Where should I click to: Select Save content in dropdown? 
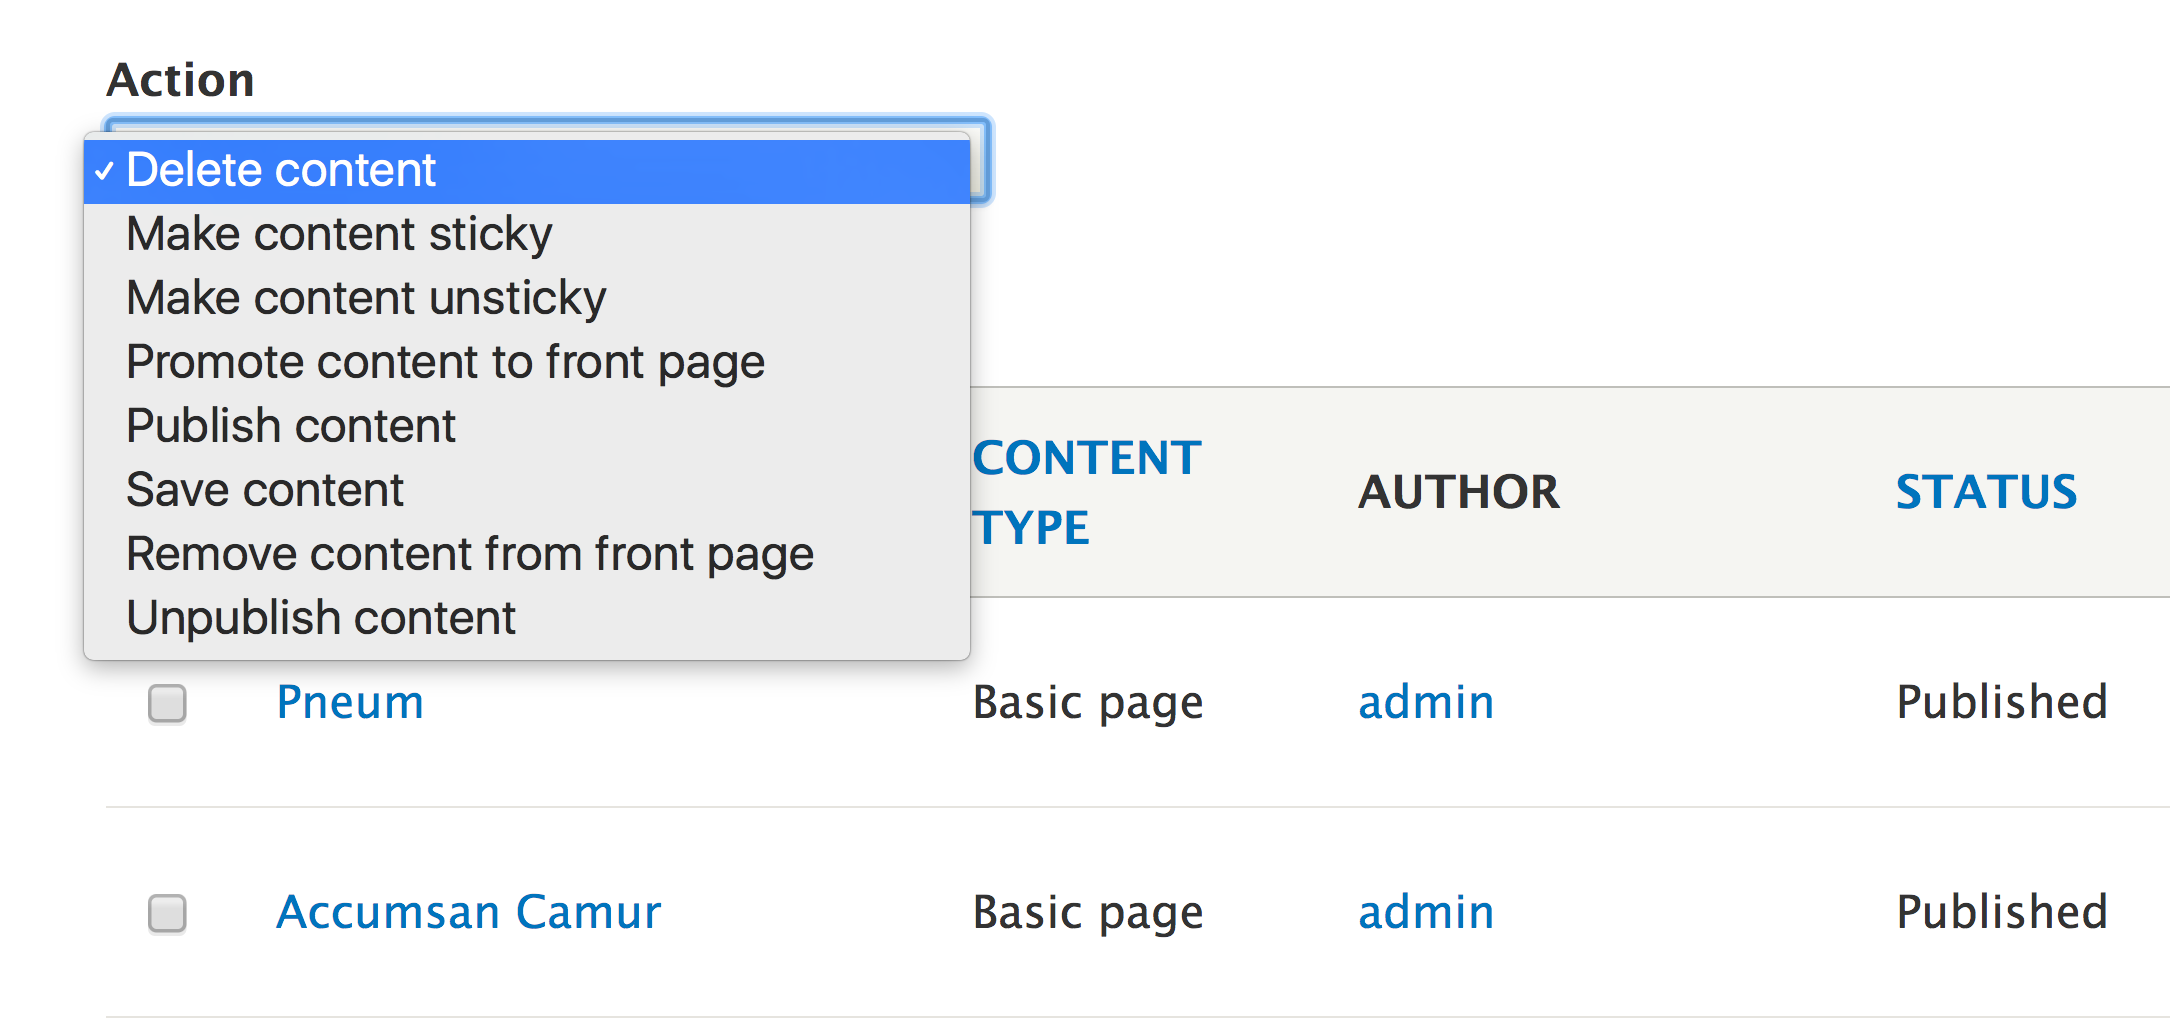click(265, 491)
